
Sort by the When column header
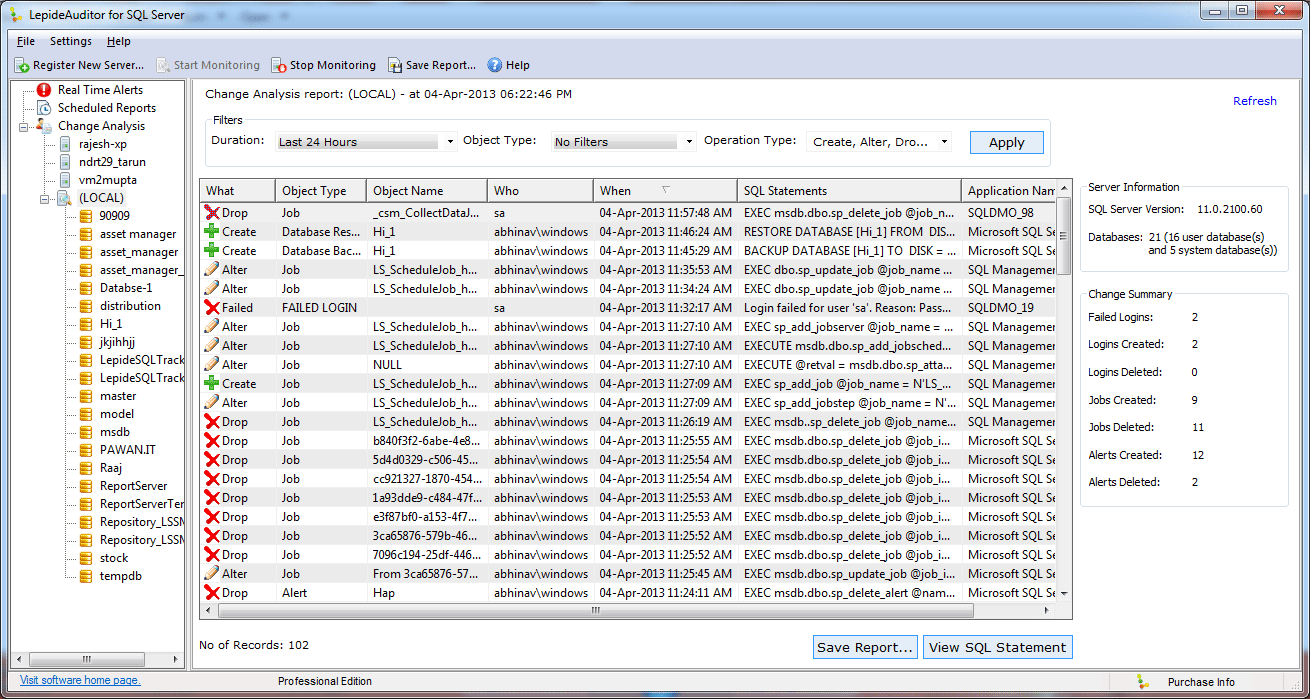click(x=664, y=190)
